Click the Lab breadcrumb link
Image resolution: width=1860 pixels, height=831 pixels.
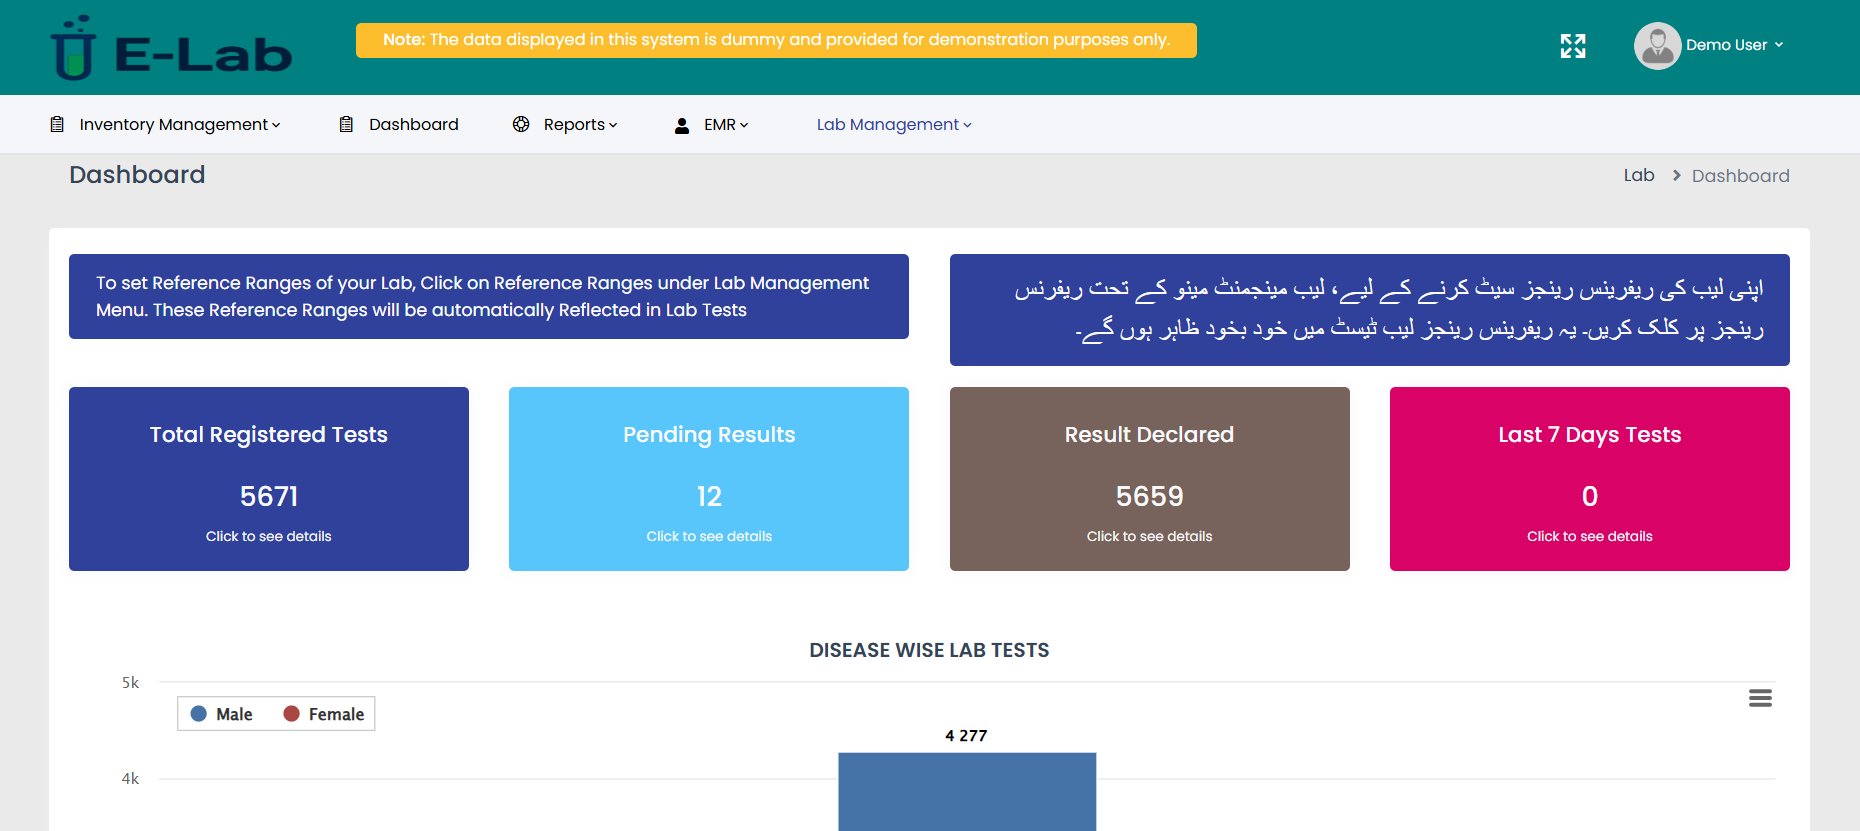pos(1638,176)
